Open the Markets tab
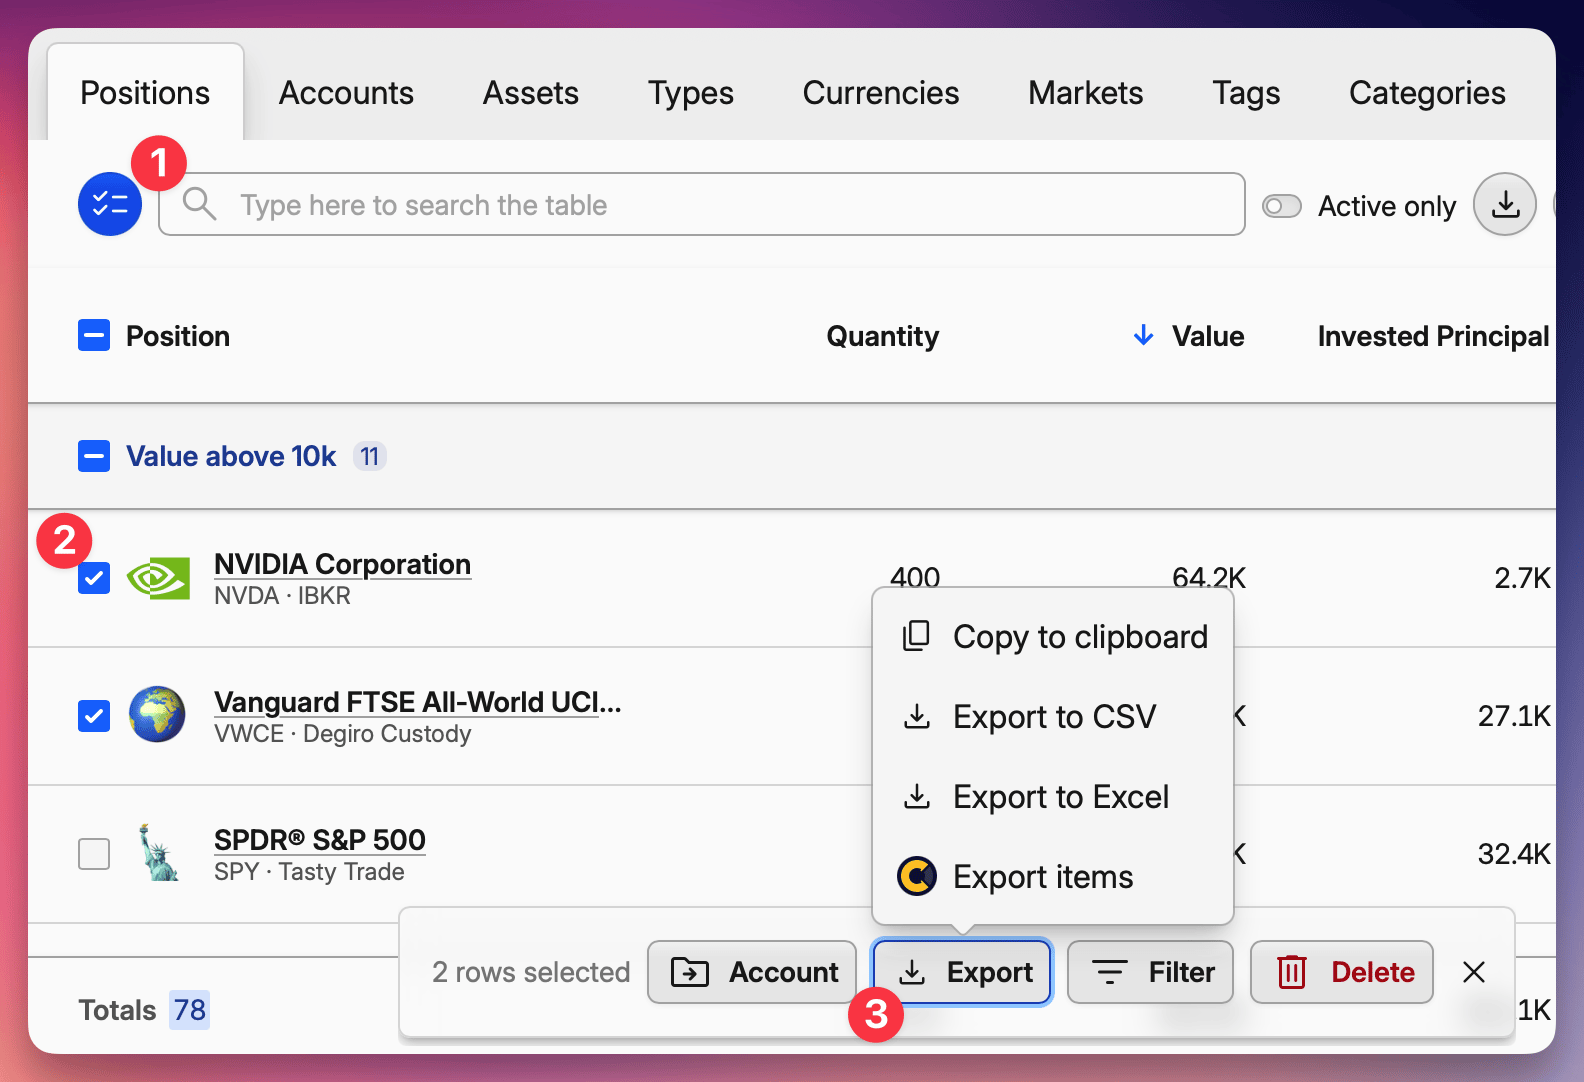This screenshot has height=1082, width=1584. (x=1086, y=93)
